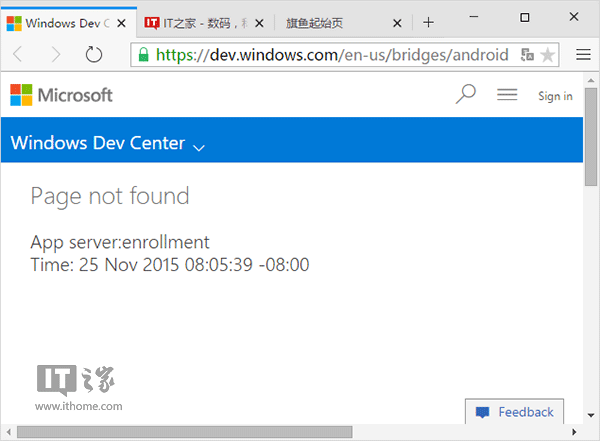Click the browser forward arrow
Image resolution: width=600 pixels, height=441 pixels.
click(55, 55)
